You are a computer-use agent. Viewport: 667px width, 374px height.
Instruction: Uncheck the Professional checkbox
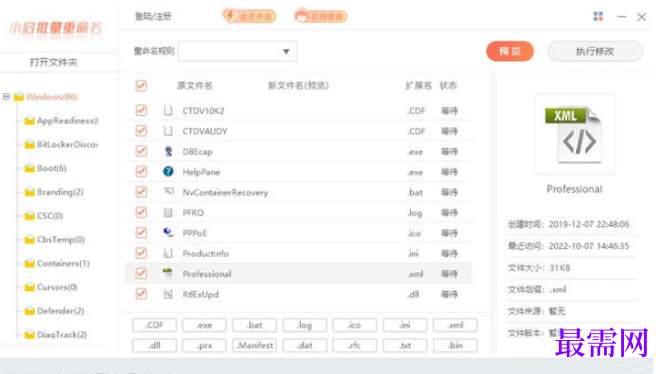[x=141, y=273]
